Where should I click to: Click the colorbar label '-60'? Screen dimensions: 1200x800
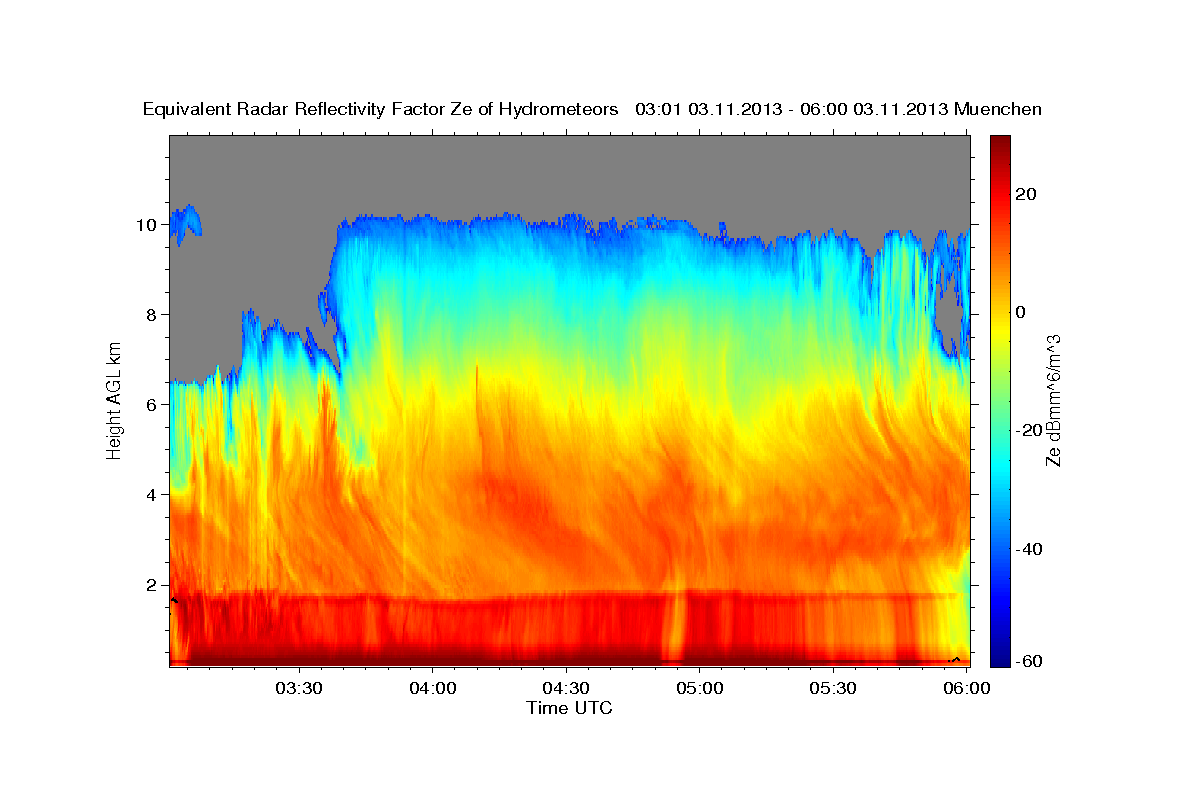1029,661
